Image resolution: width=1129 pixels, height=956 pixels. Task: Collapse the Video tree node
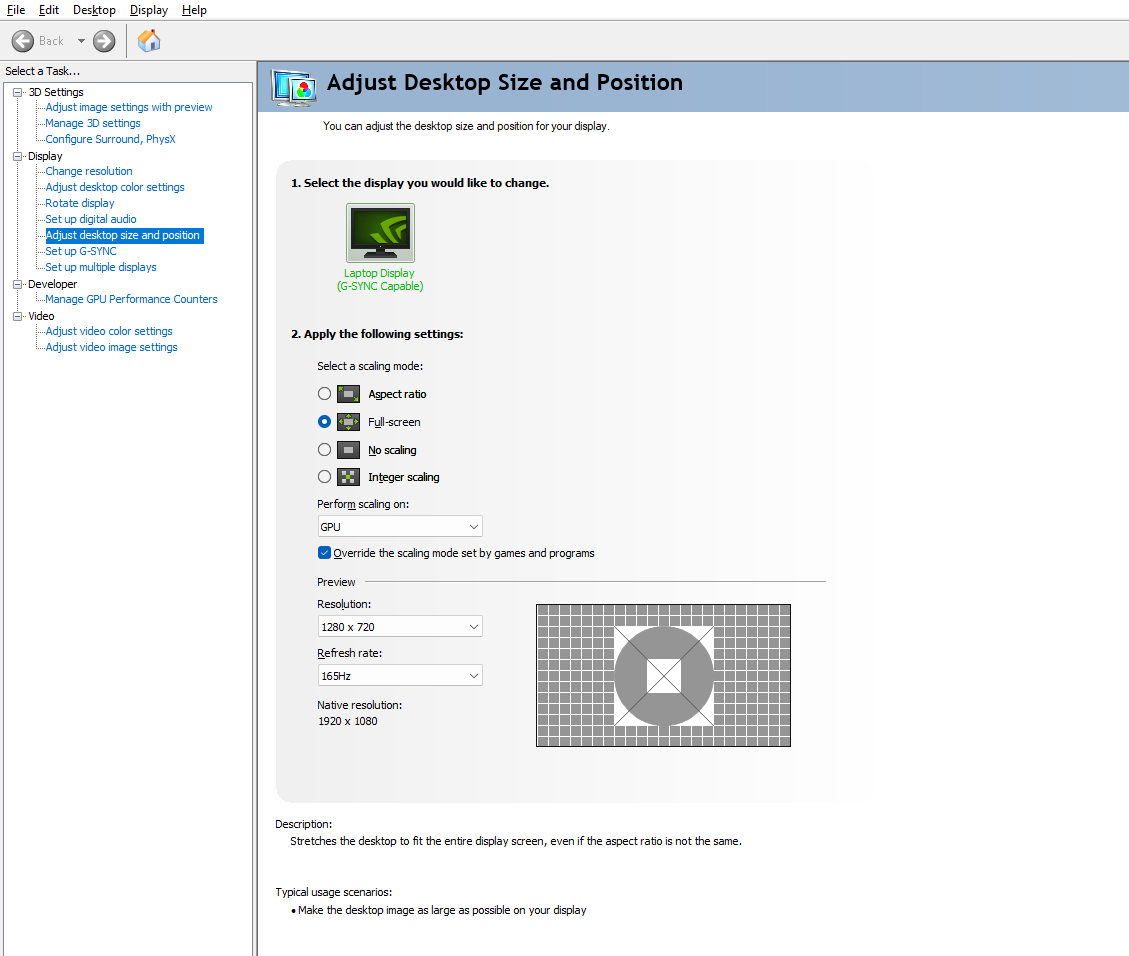tap(18, 316)
